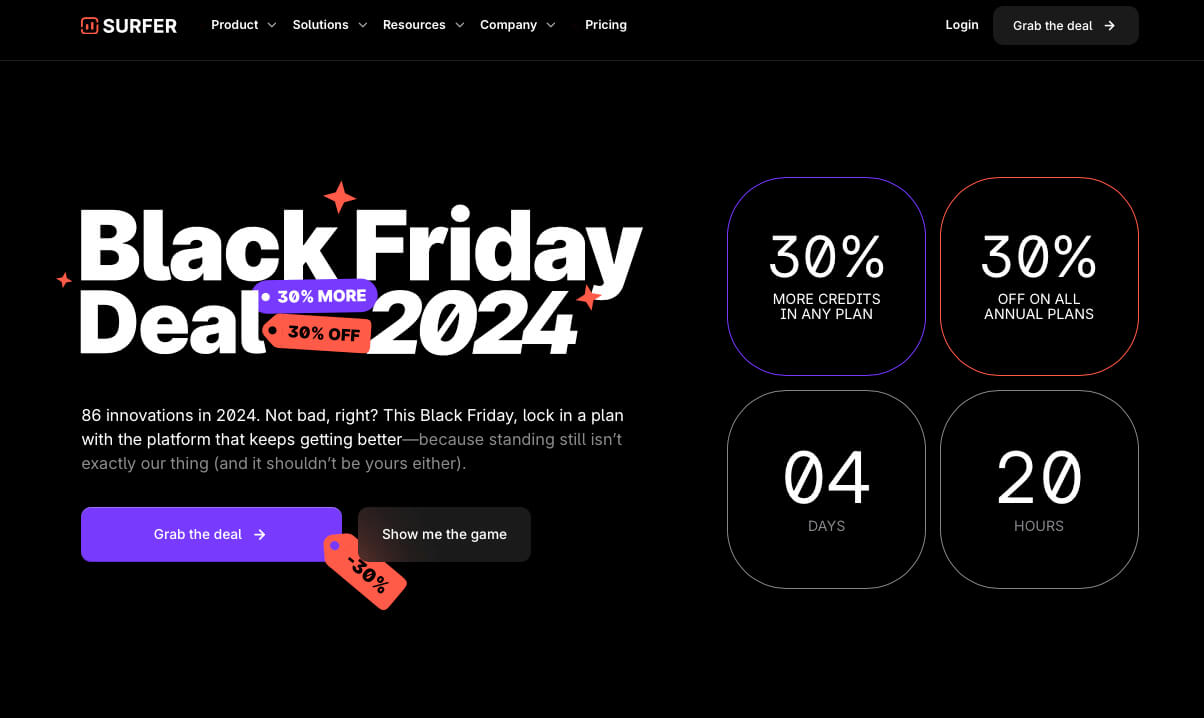The height and width of the screenshot is (718, 1204).
Task: Click the purple 30% MORE badge
Action: 315,296
